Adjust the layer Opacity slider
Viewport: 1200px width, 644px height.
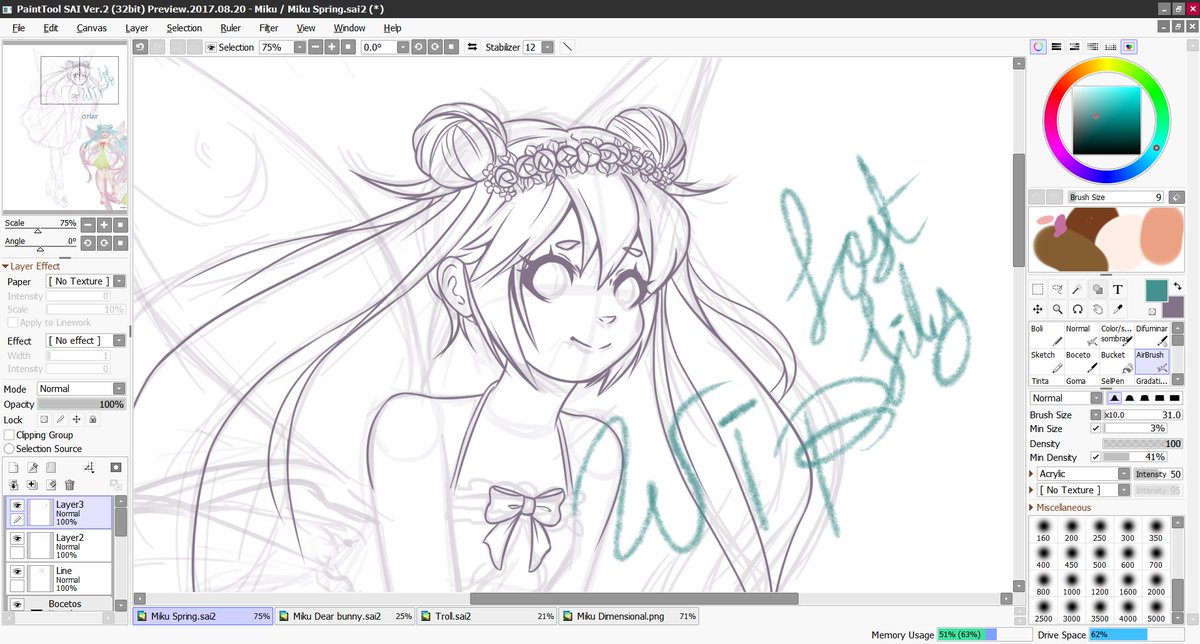pyautogui.click(x=80, y=404)
